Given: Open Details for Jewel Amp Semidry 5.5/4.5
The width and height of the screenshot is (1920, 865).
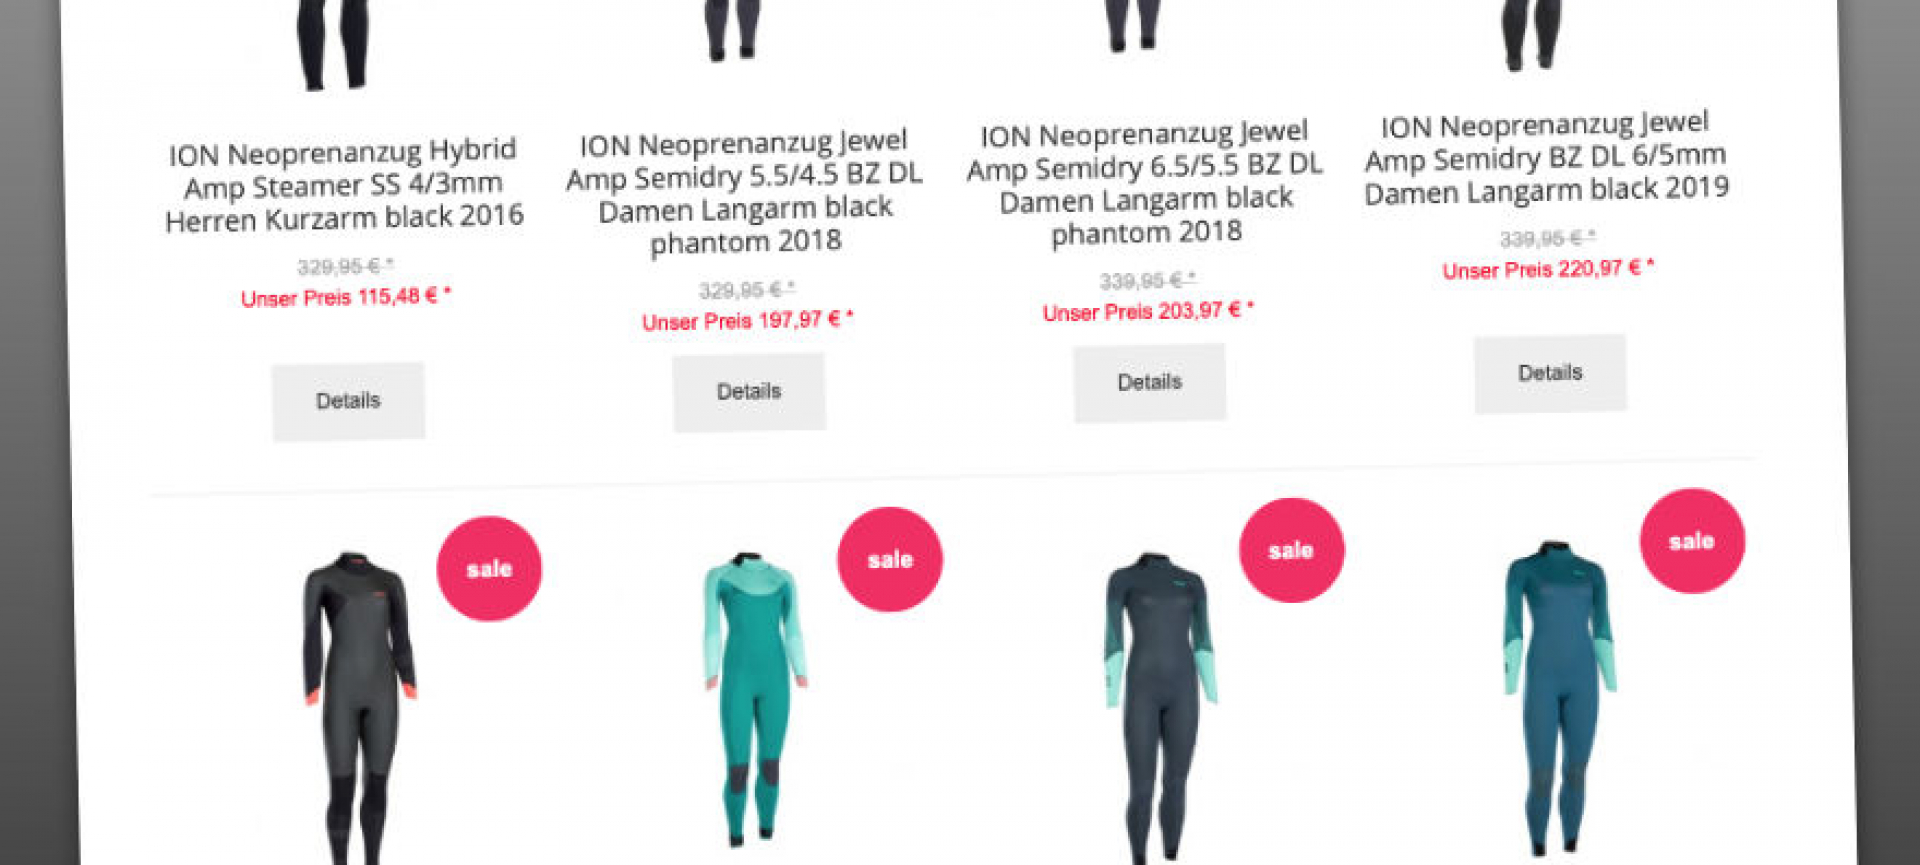Looking at the screenshot, I should [x=749, y=392].
